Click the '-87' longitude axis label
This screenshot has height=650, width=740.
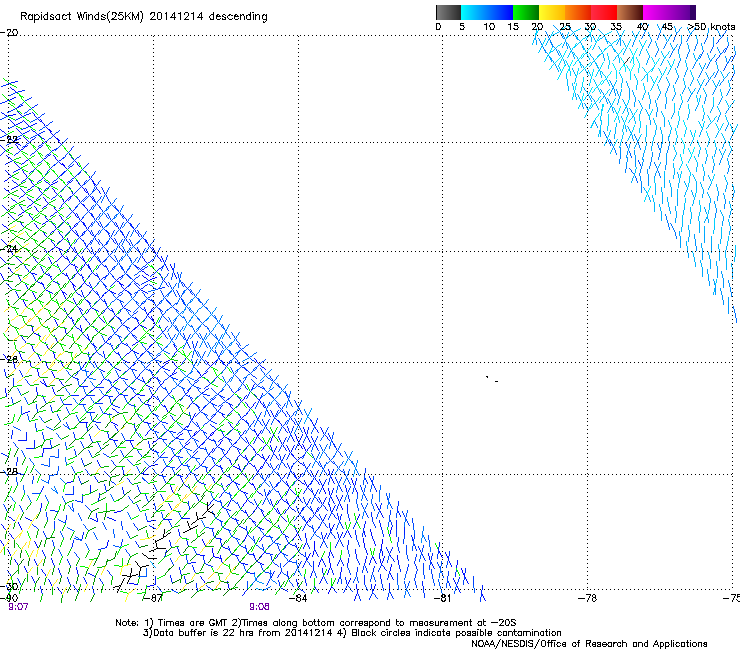(153, 598)
